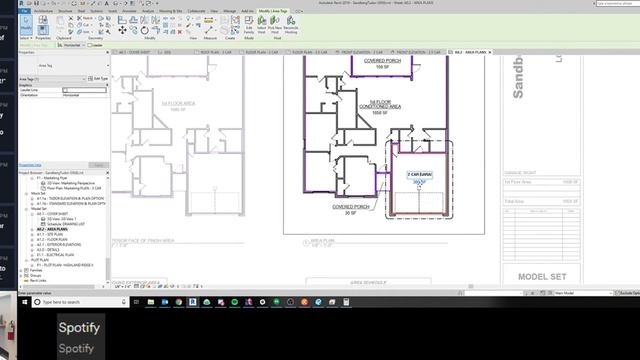Select the Modify tool in the ribbon
640x360 pixels.
pyautogui.click(x=26, y=24)
